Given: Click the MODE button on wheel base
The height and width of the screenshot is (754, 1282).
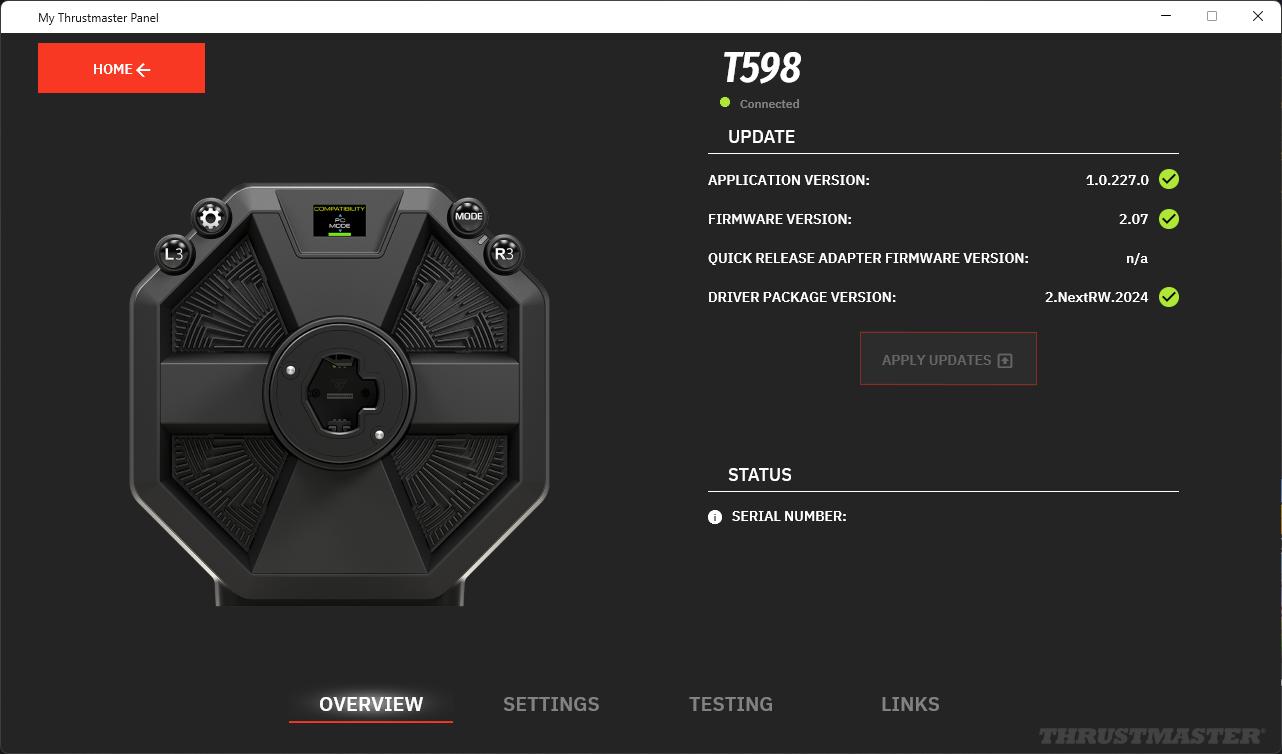Looking at the screenshot, I should tap(468, 216).
